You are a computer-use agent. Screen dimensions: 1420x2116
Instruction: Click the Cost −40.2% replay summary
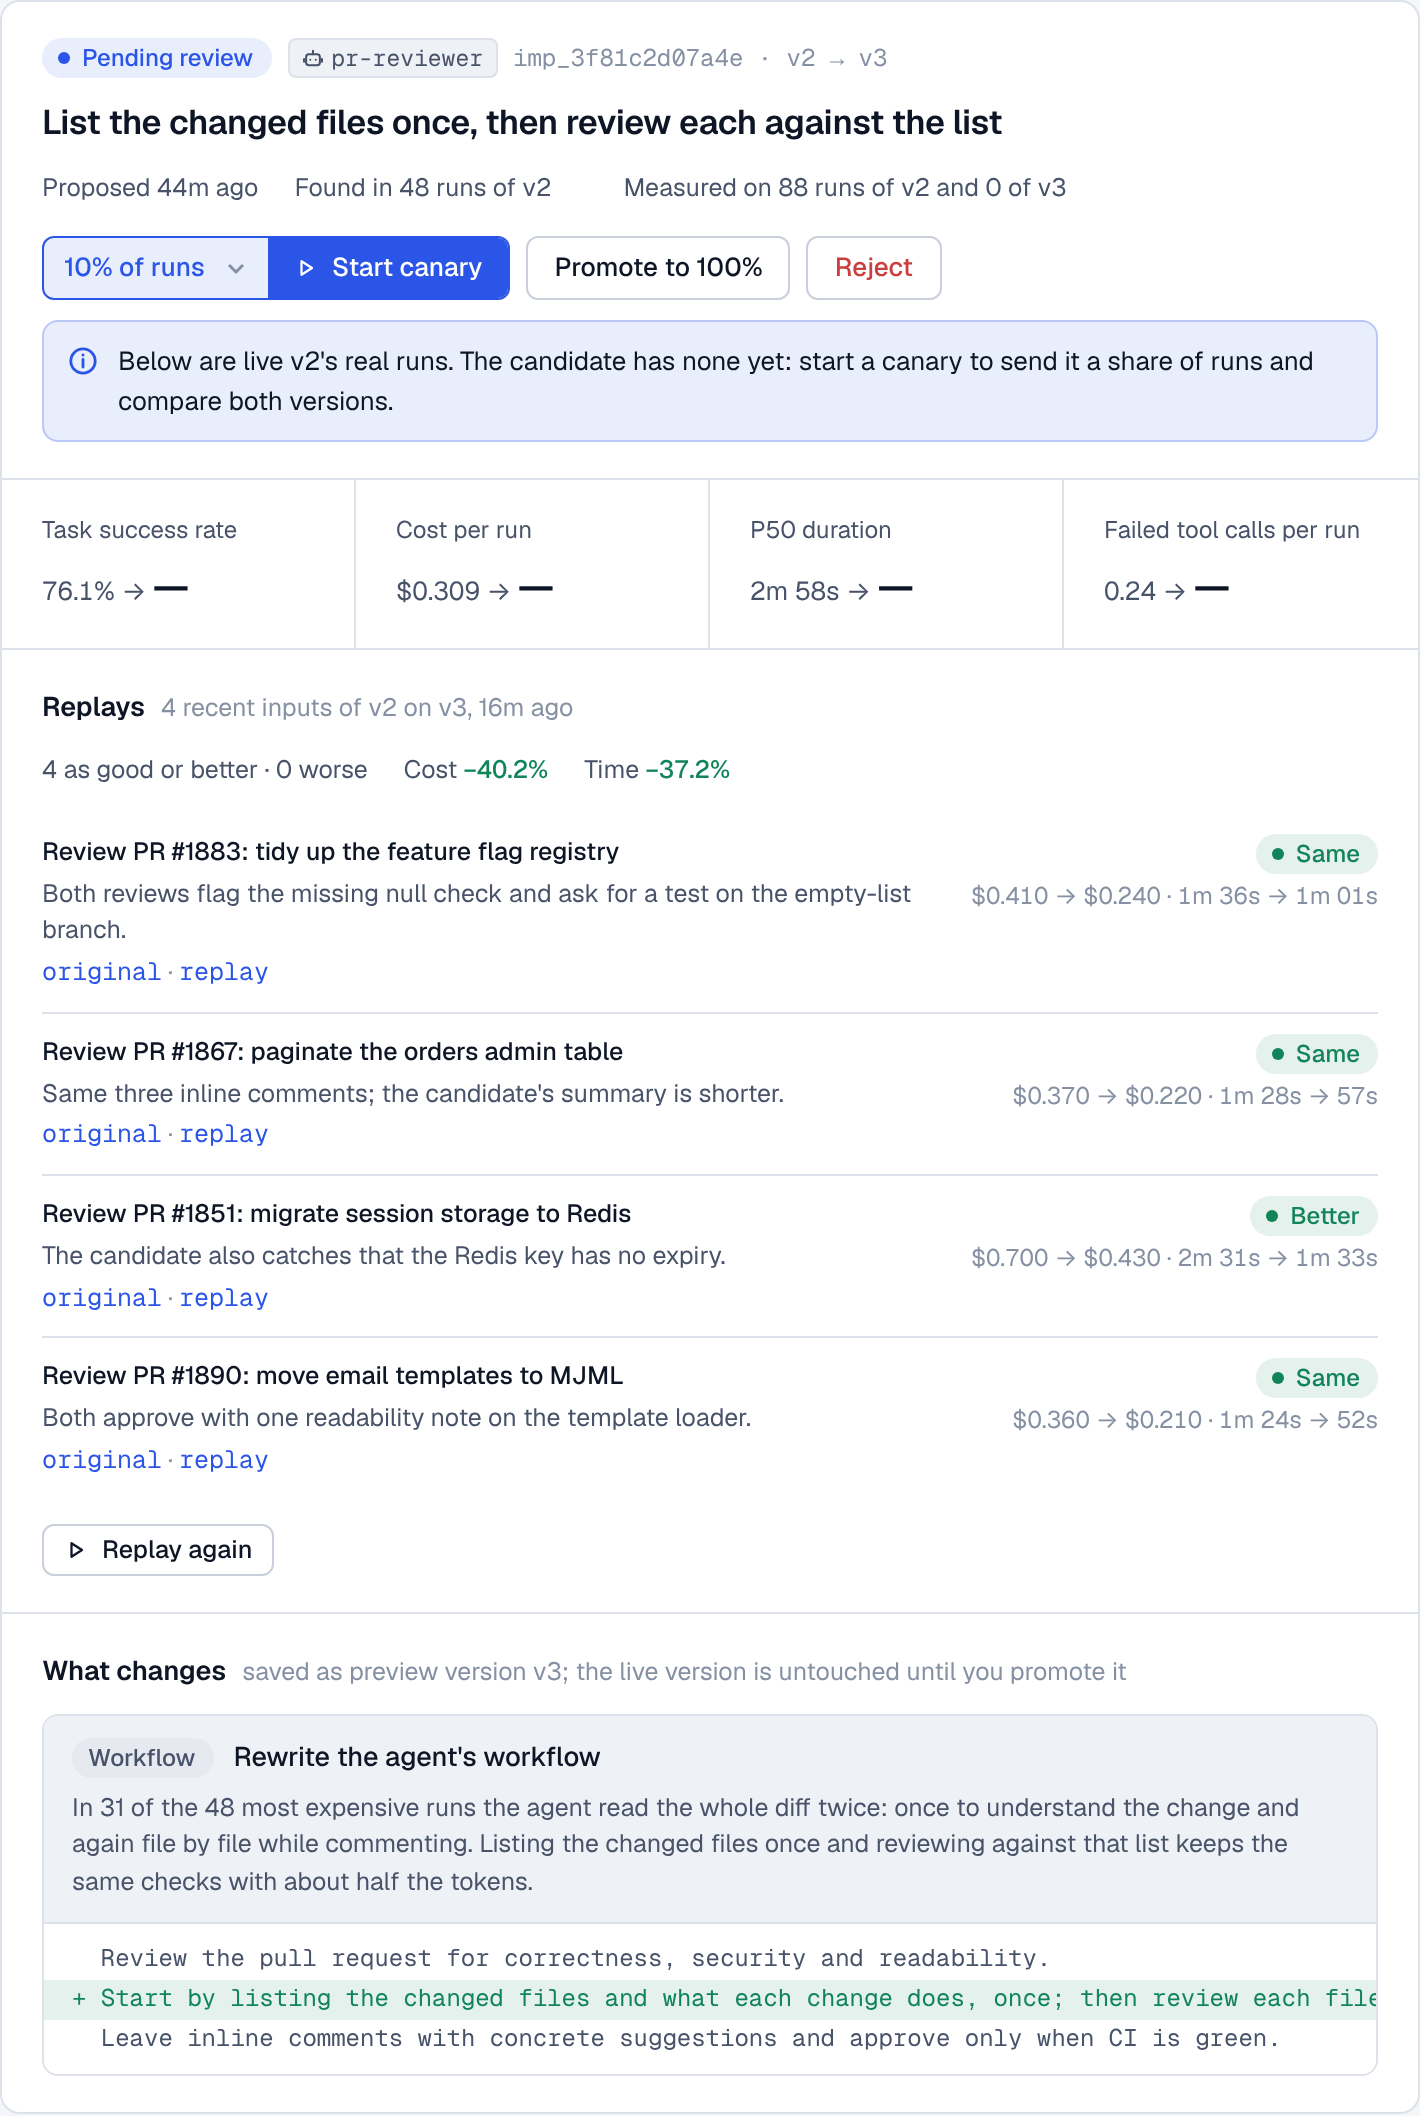pyautogui.click(x=476, y=770)
